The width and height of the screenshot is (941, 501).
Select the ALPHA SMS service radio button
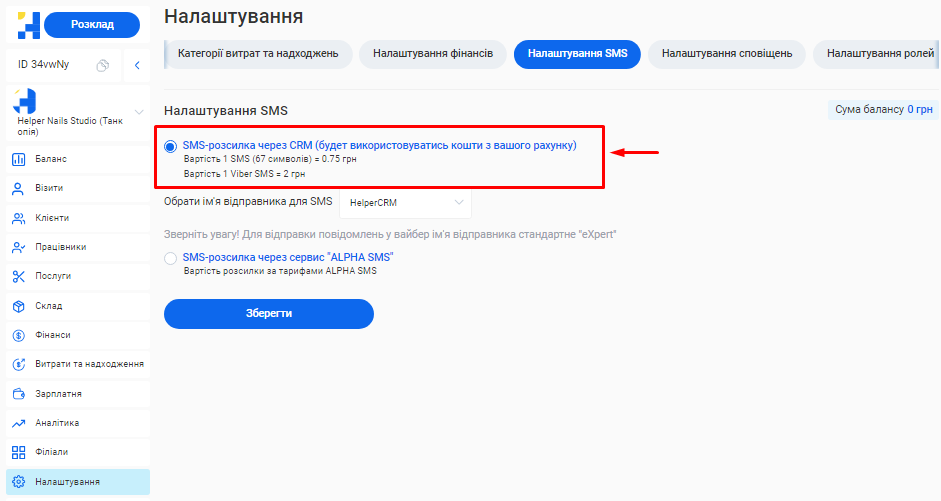170,258
